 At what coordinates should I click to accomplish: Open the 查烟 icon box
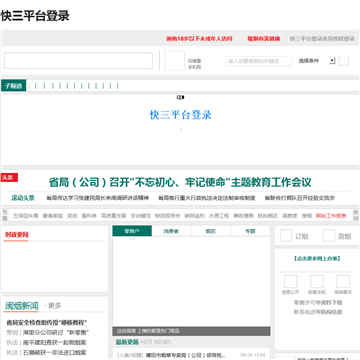tap(329, 236)
